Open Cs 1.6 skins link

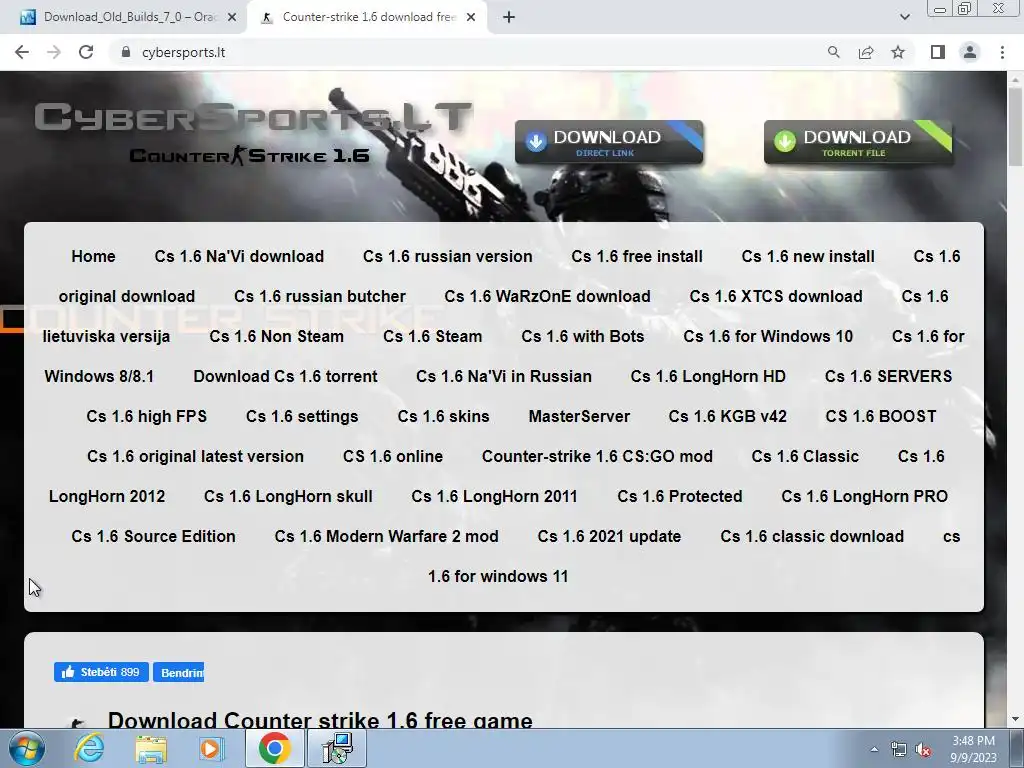(443, 416)
